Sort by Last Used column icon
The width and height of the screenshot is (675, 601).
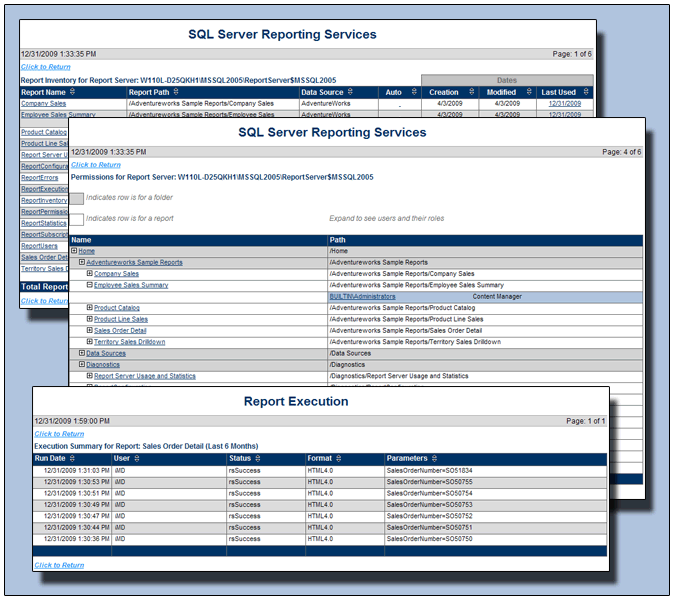coord(586,92)
